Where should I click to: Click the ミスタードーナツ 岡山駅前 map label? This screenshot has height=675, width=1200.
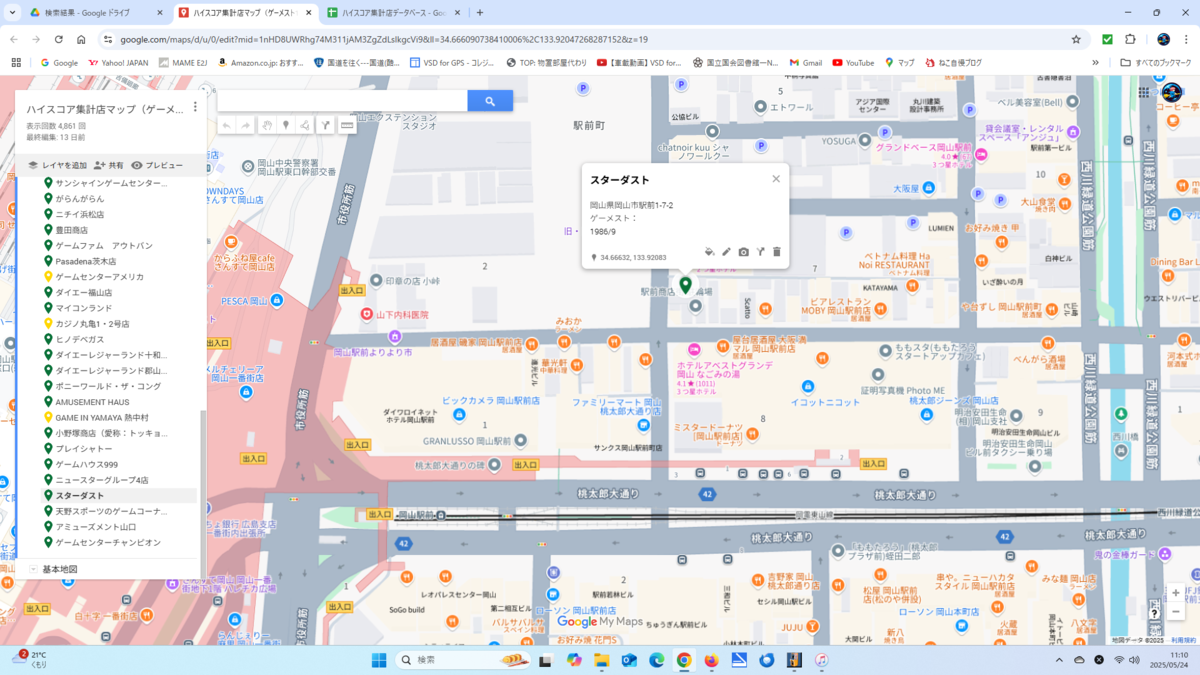(x=707, y=431)
